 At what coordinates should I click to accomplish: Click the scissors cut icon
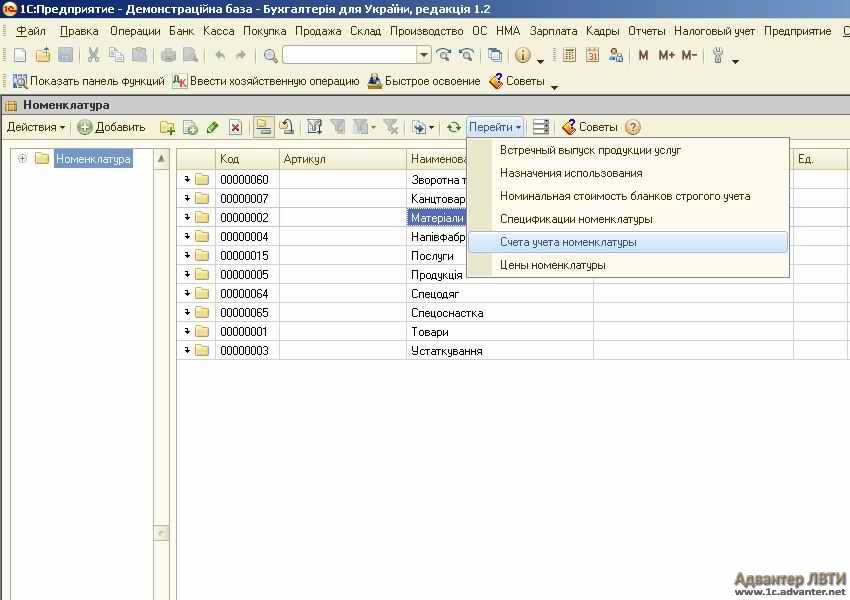[93, 55]
